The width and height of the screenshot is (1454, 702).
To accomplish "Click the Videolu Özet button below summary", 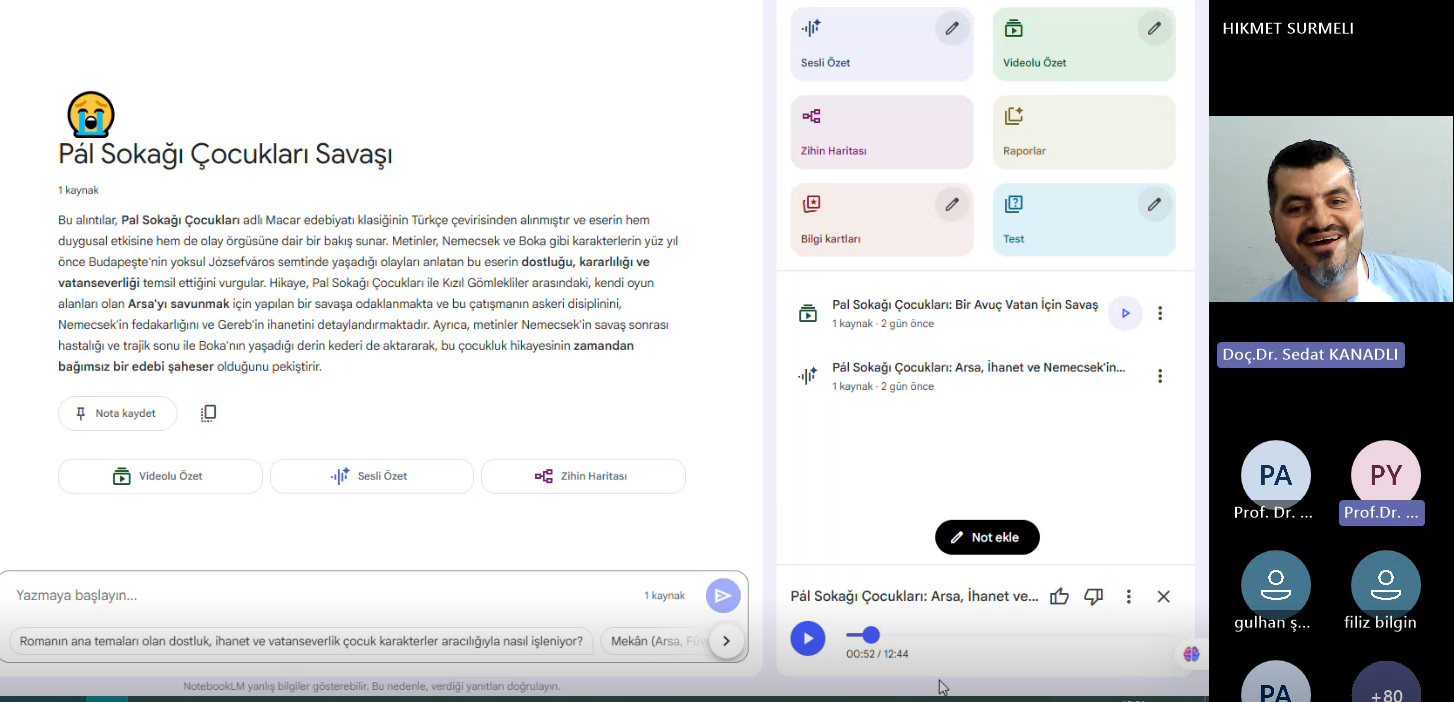I will (x=160, y=476).
